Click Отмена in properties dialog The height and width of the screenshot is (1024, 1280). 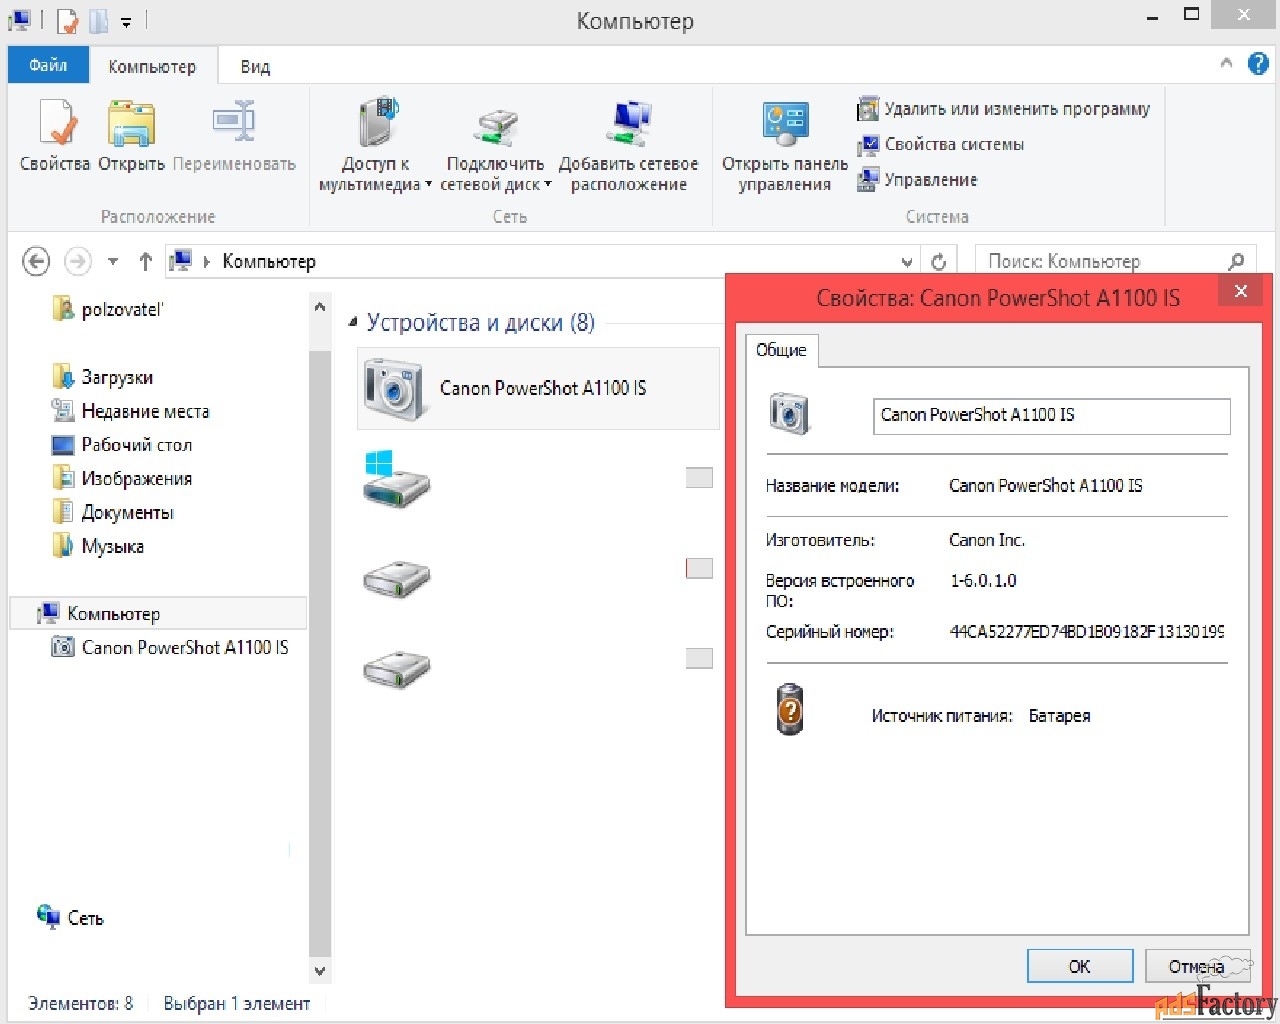pos(1197,966)
